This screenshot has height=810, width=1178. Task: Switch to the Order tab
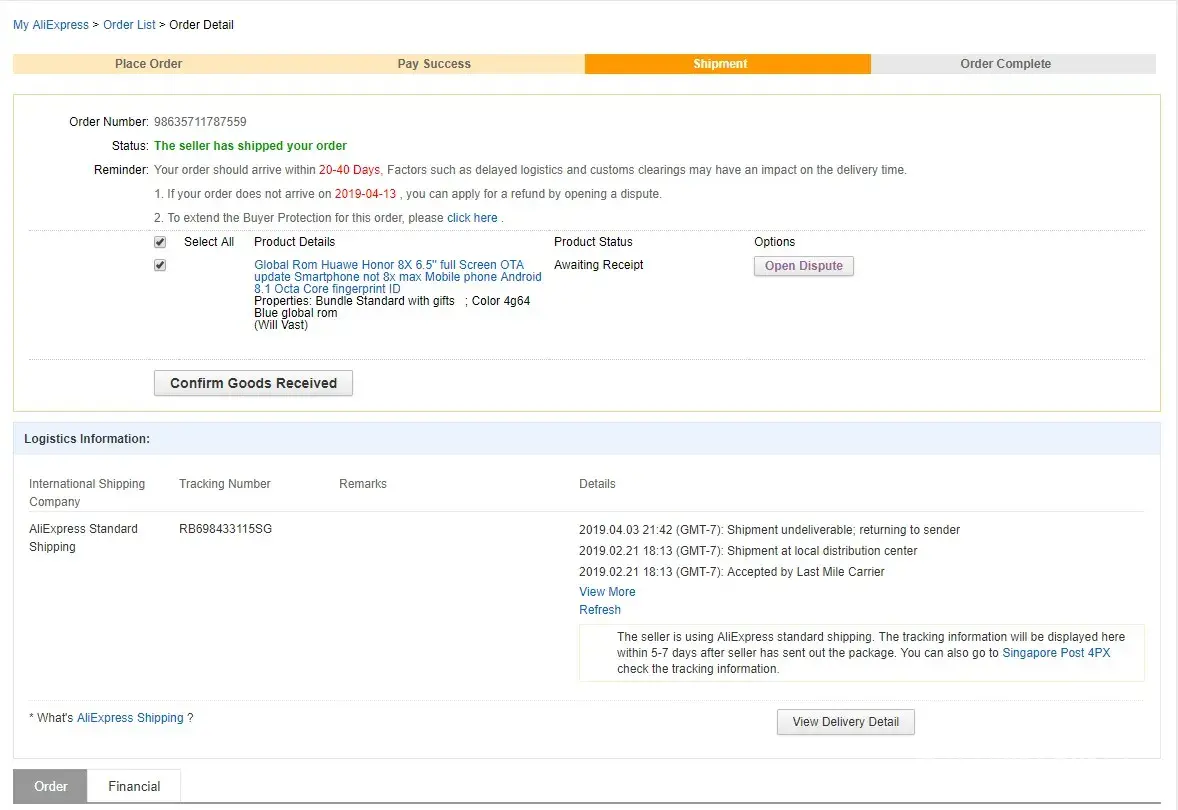tap(51, 786)
